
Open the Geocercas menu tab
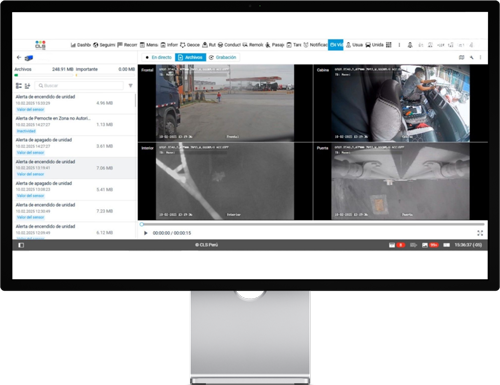pyautogui.click(x=190, y=45)
